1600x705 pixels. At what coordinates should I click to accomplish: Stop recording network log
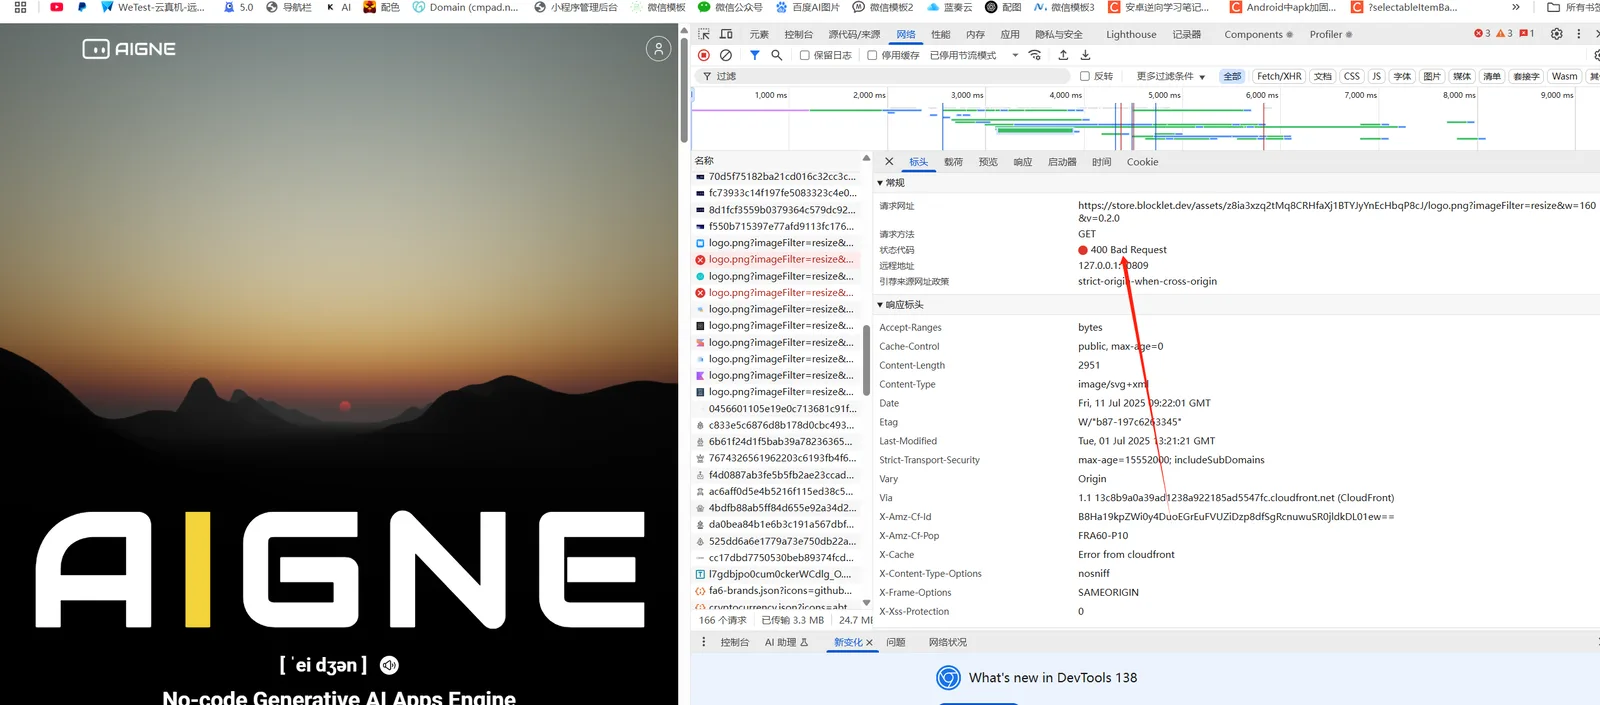coord(704,55)
